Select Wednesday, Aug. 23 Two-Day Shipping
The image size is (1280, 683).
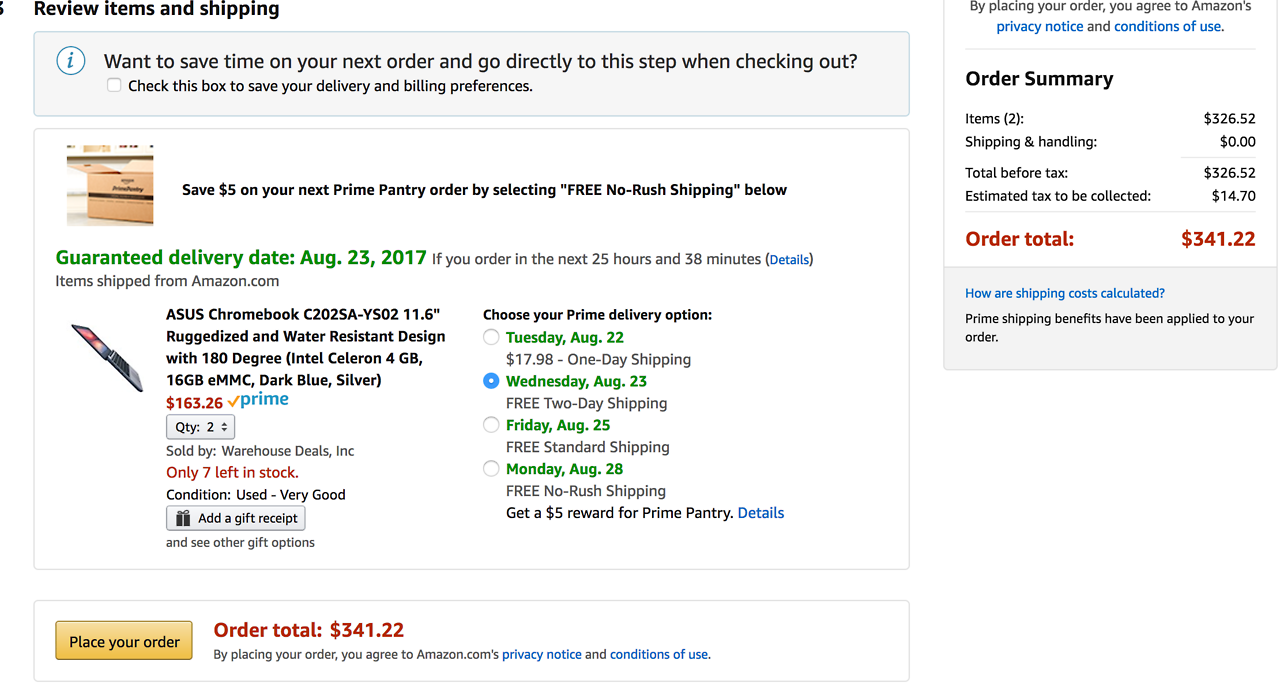point(491,381)
